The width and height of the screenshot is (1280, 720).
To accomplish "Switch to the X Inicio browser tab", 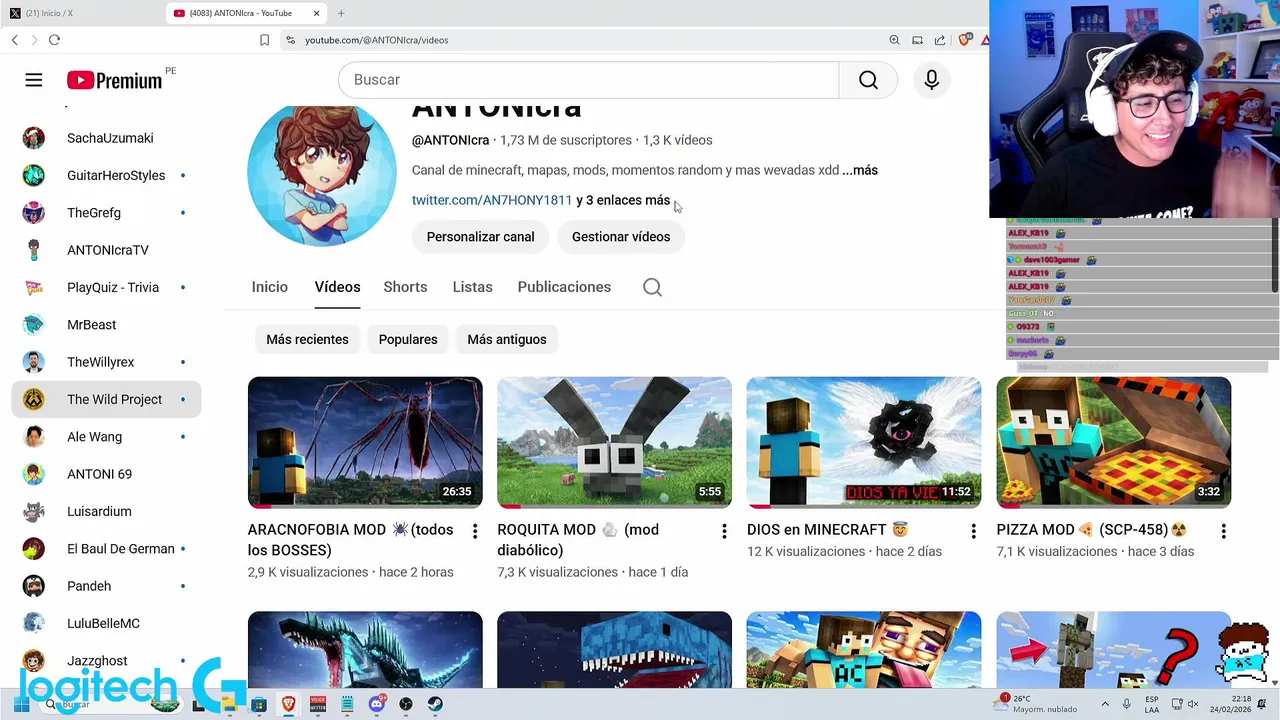I will point(80,13).
